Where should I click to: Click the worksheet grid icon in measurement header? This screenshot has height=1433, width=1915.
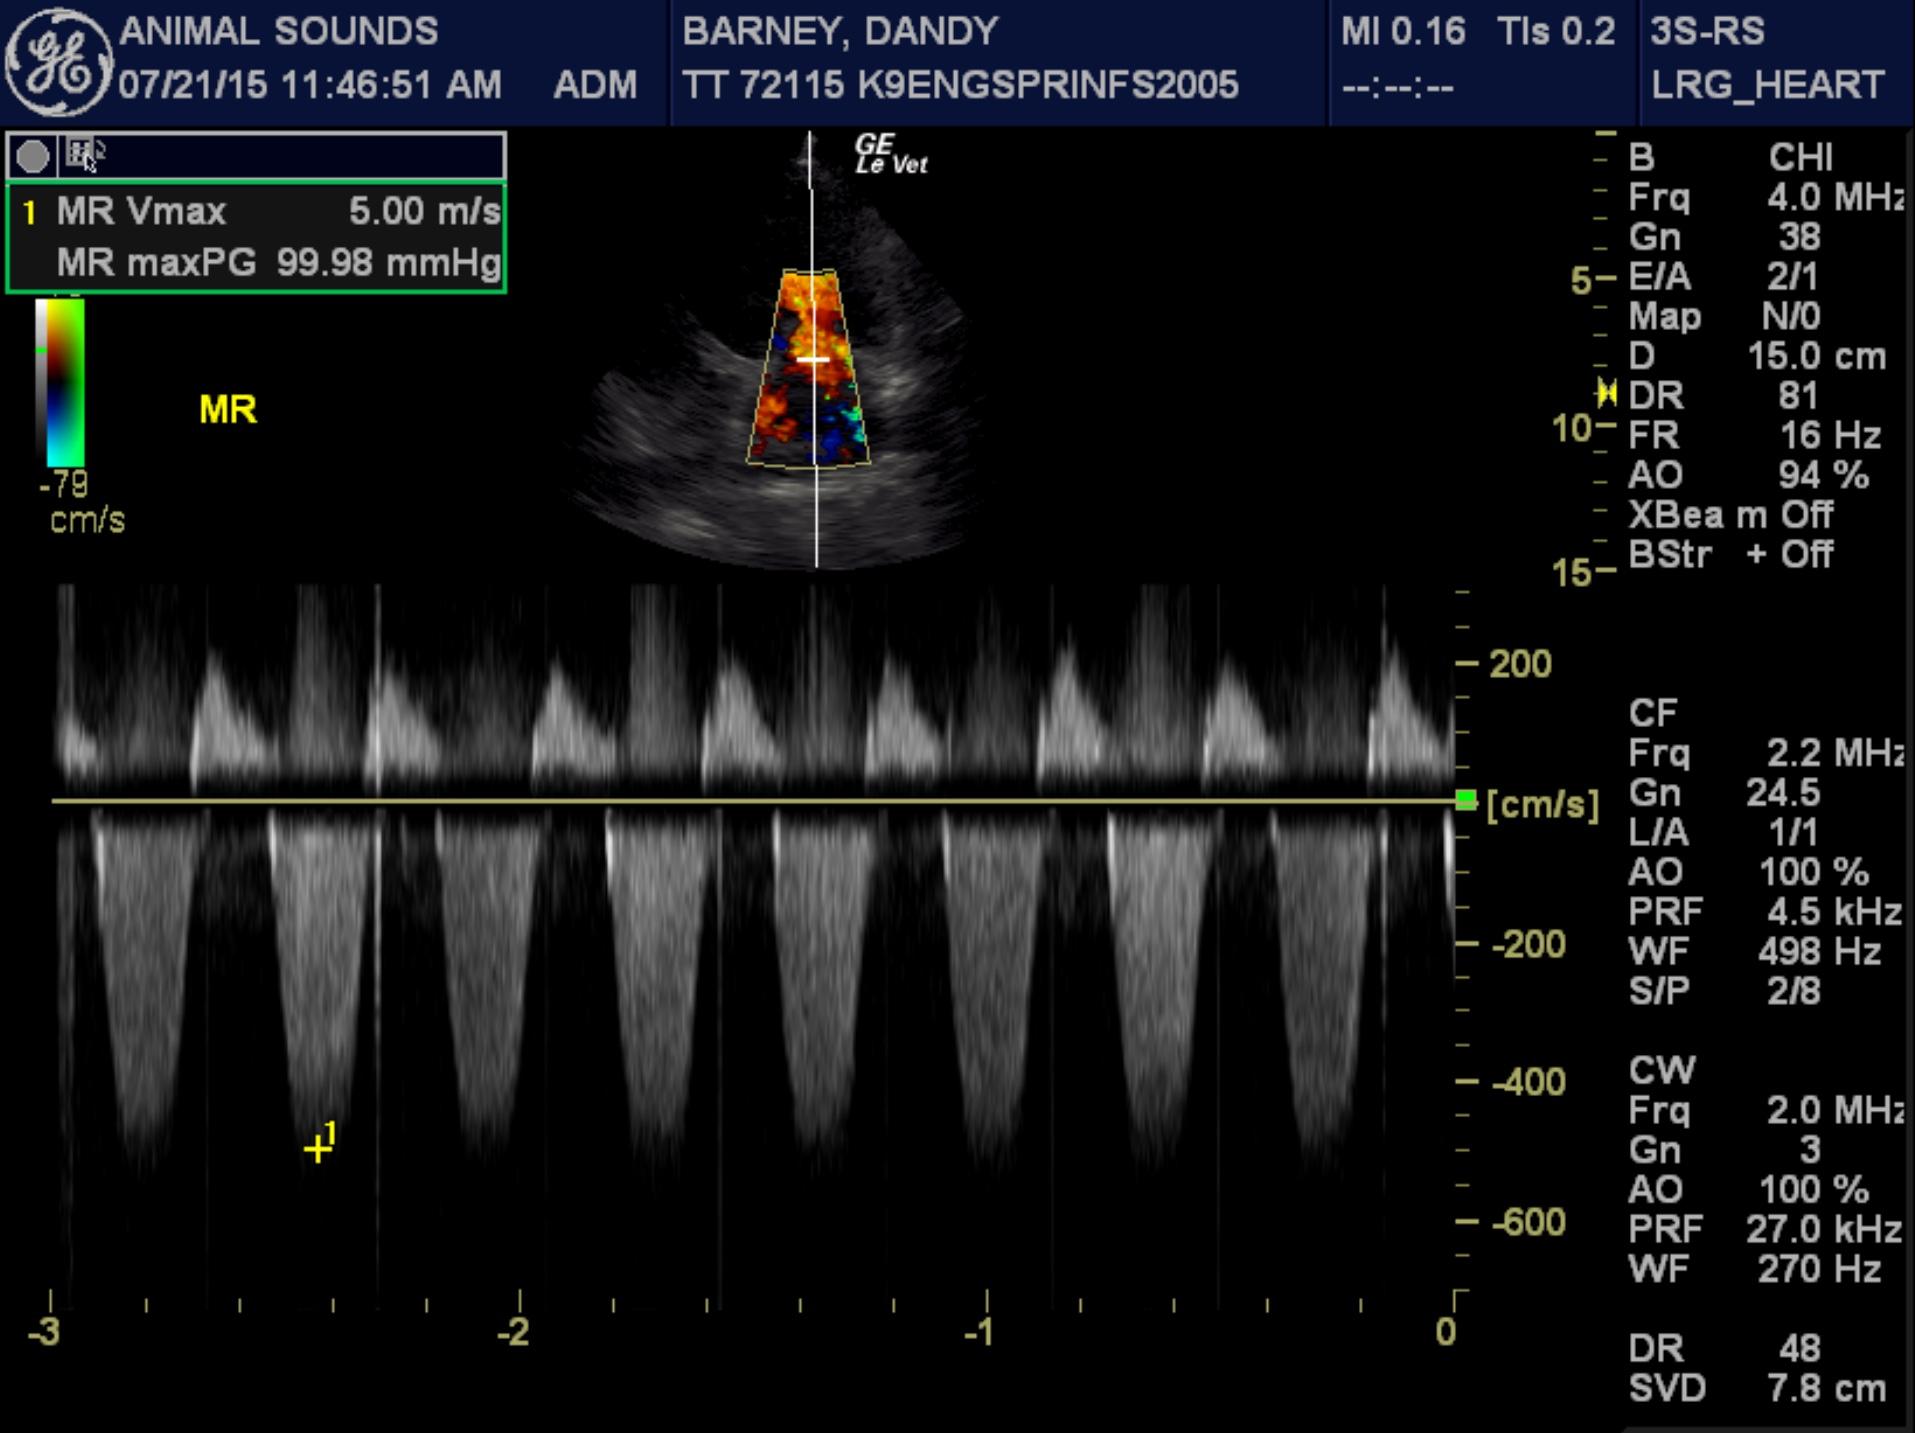[81, 154]
